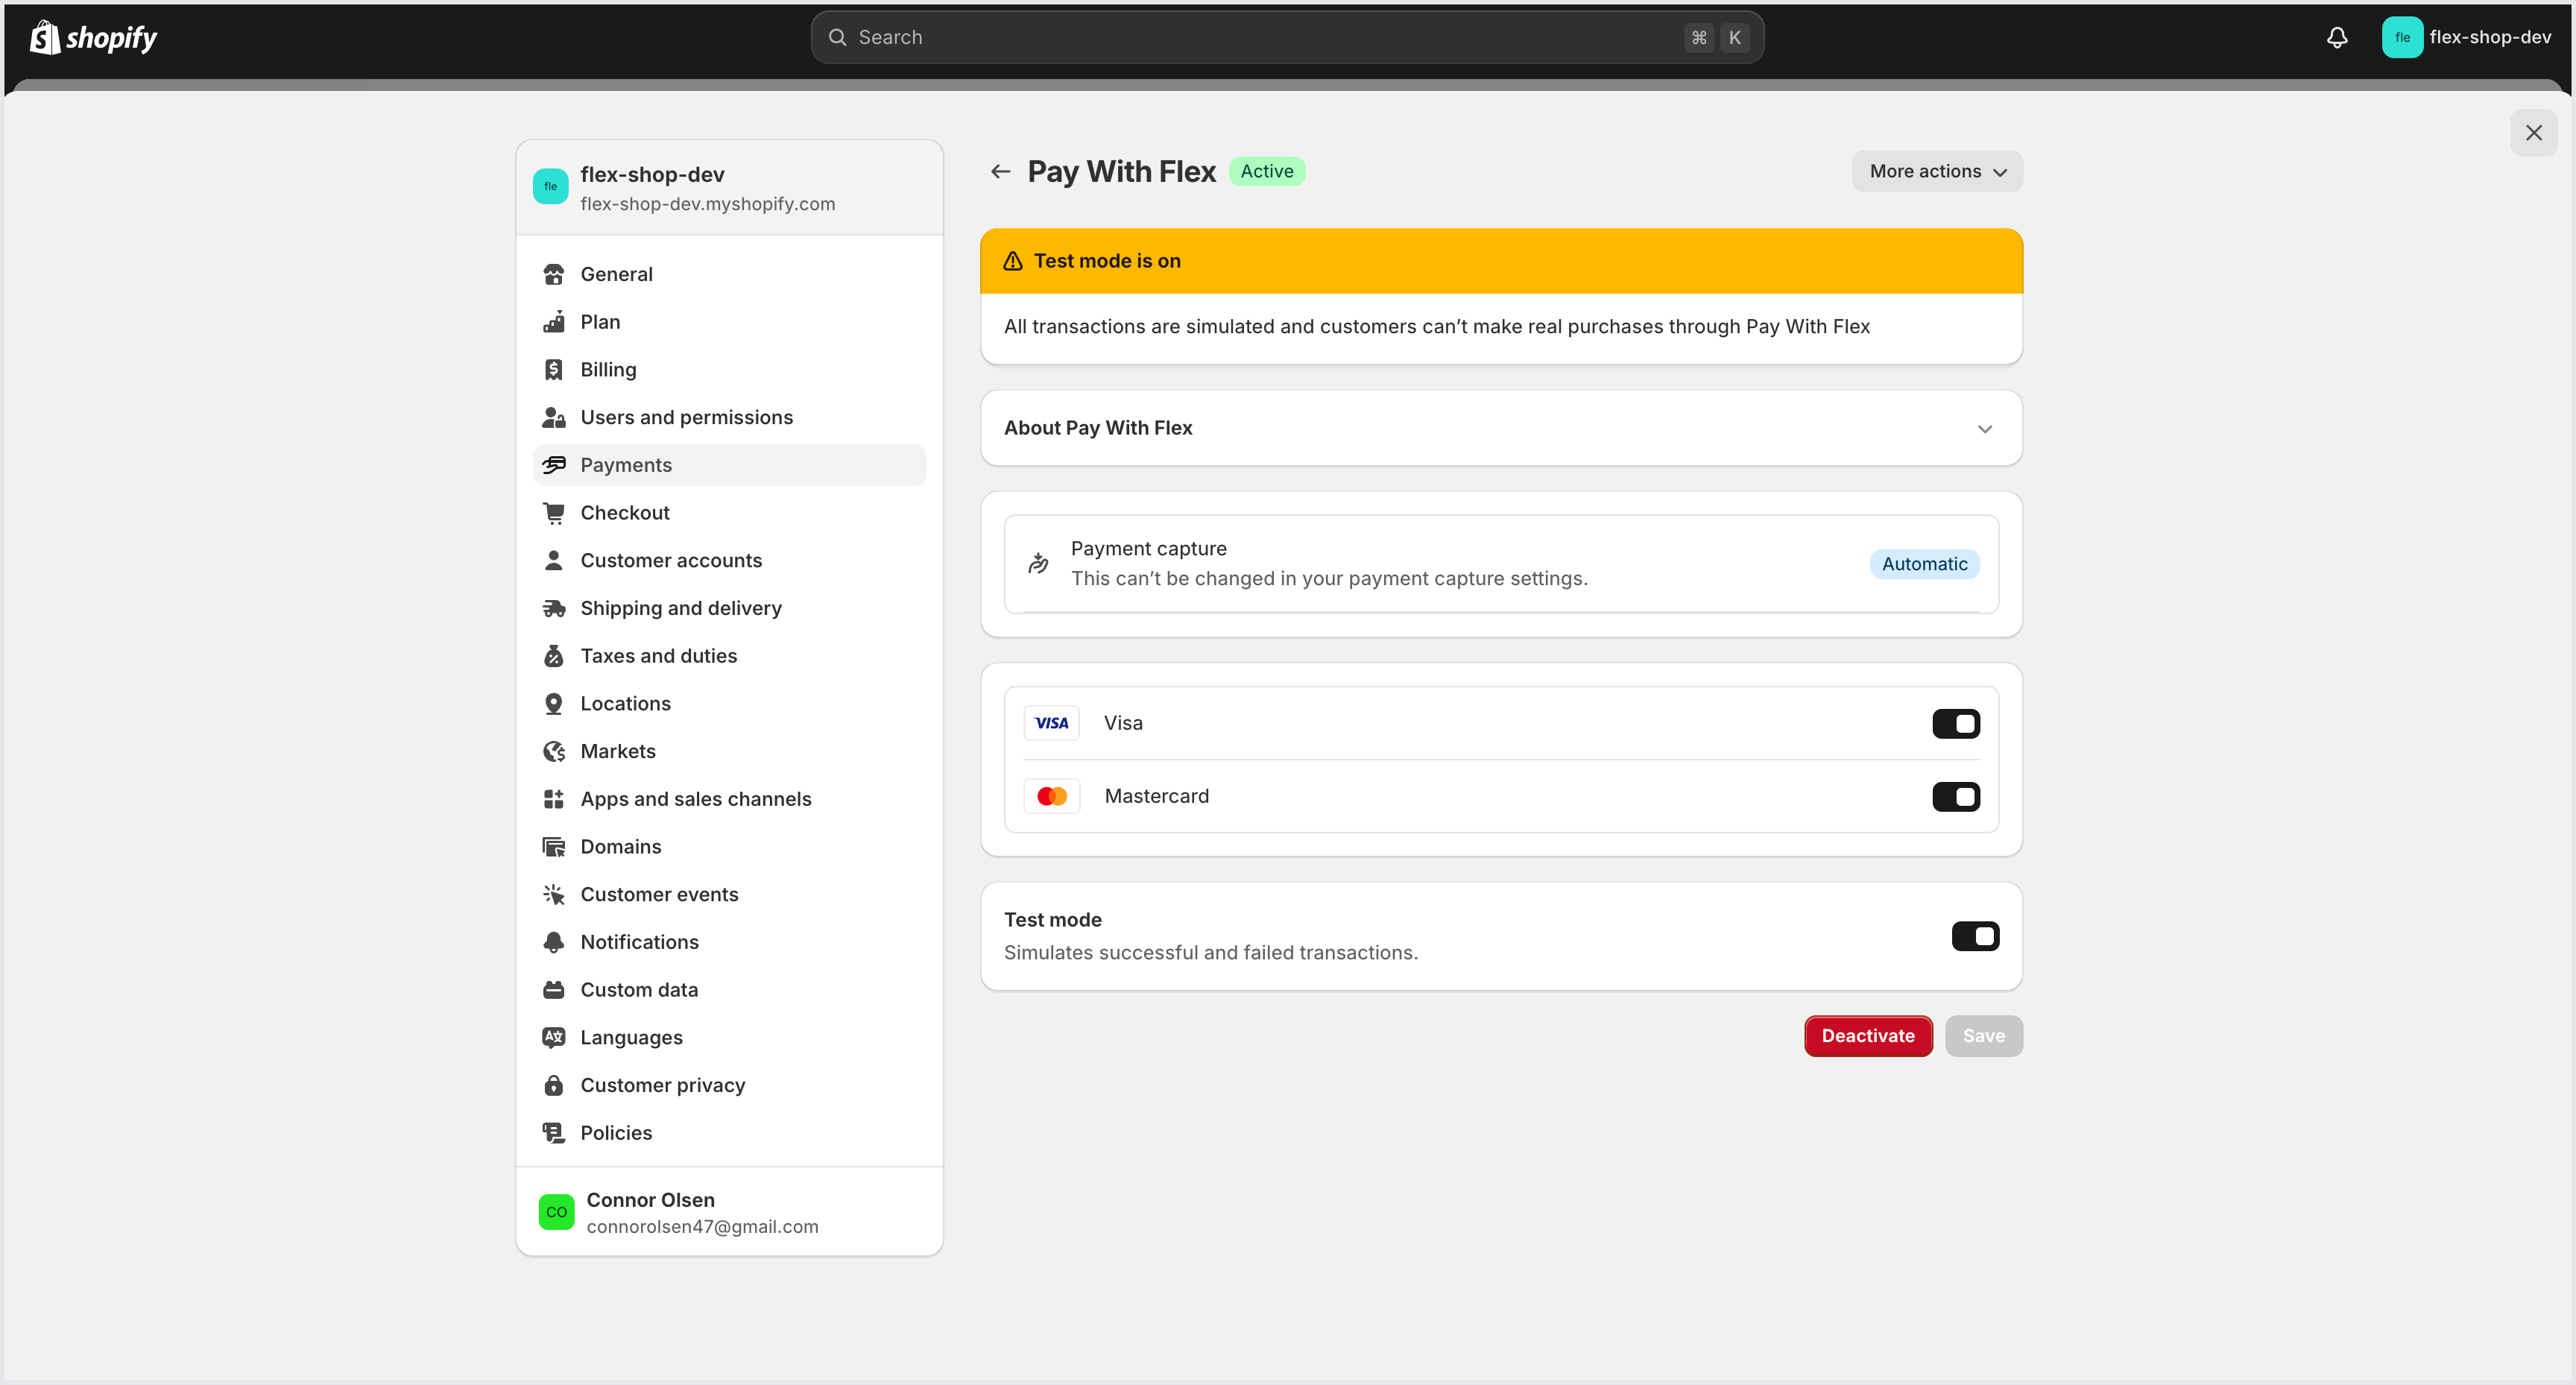Screen dimensions: 2576x1385
Task: Click the Deactivate button
Action: [1868, 1036]
